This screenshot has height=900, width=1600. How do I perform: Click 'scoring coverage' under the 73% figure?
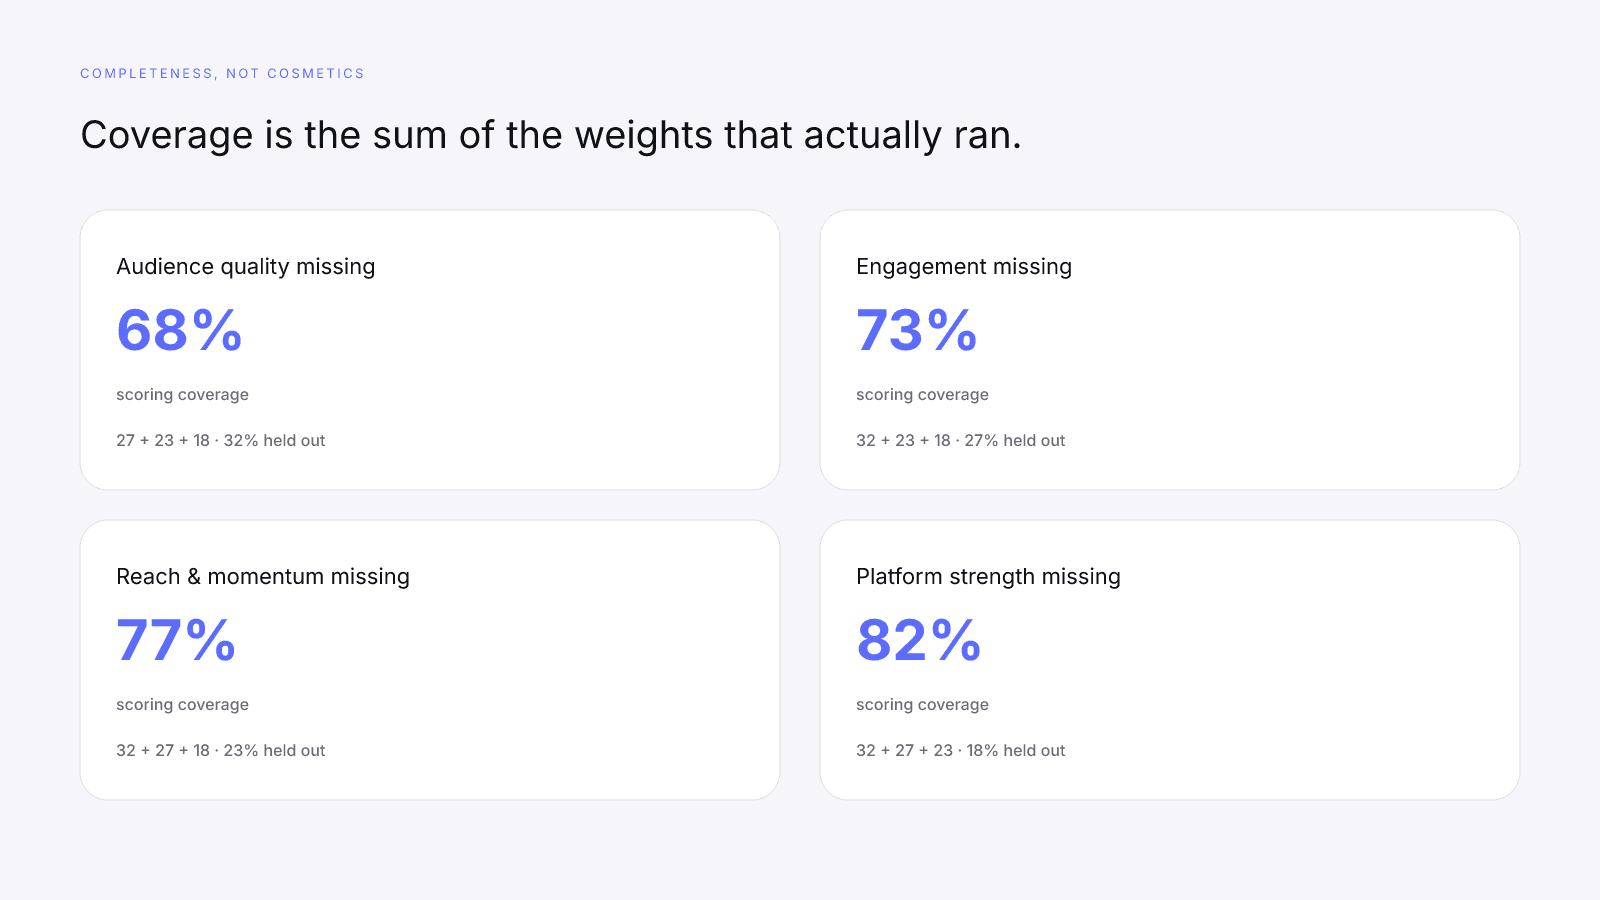922,395
